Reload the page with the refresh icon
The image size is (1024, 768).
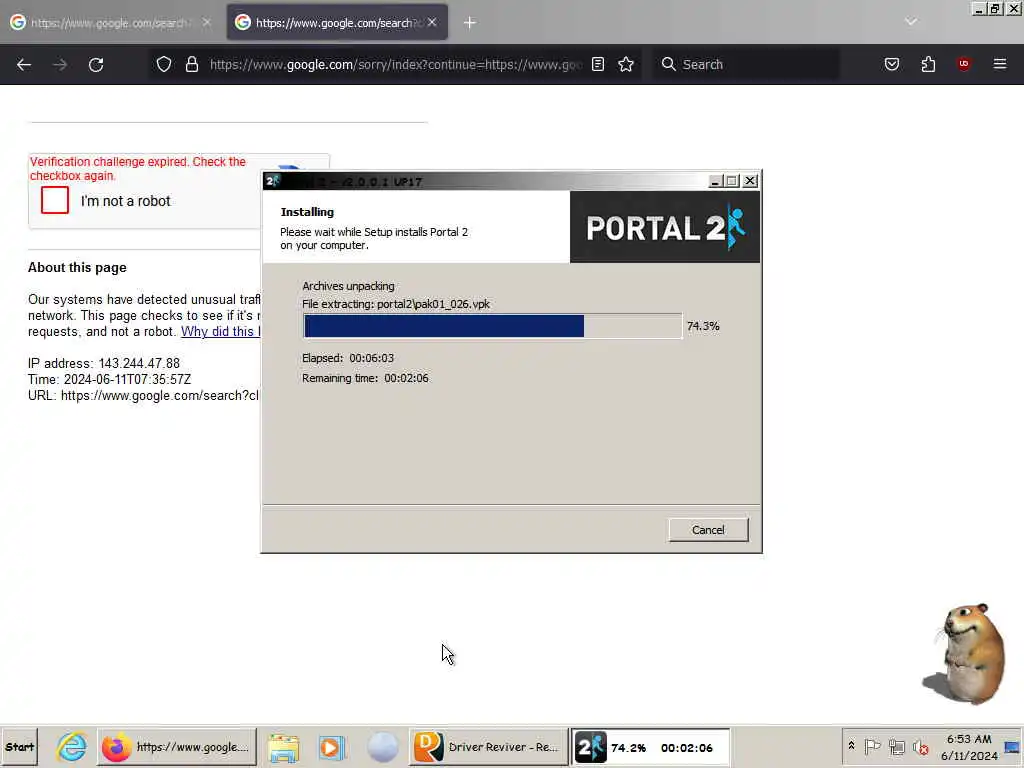click(96, 65)
